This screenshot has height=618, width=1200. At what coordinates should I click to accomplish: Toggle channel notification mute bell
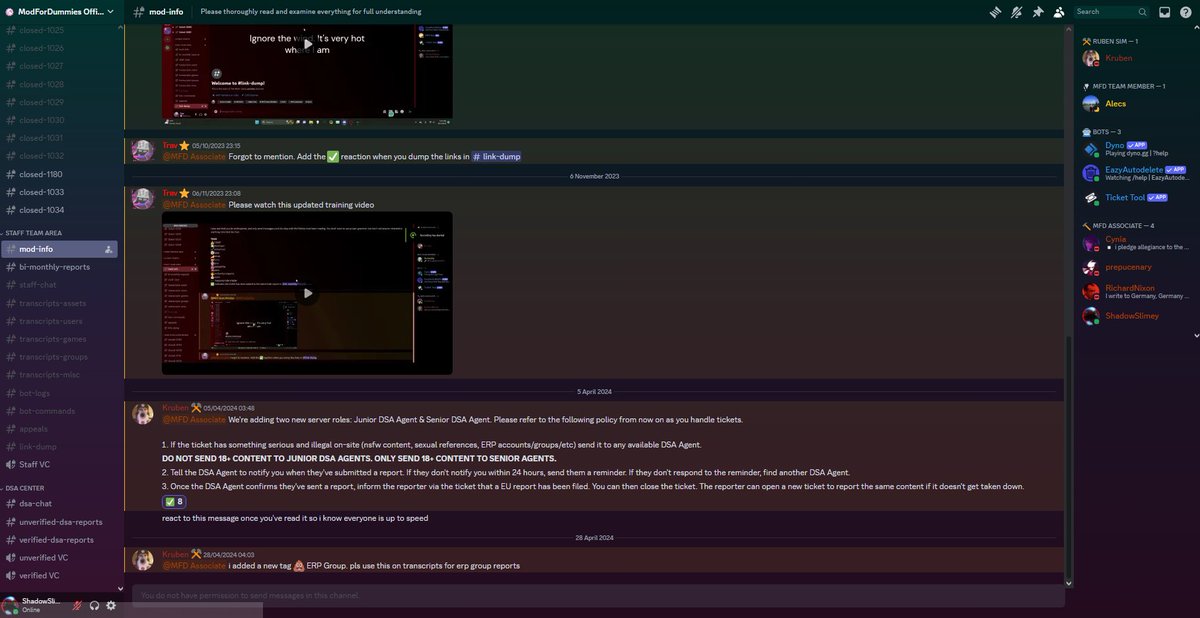coord(1016,12)
